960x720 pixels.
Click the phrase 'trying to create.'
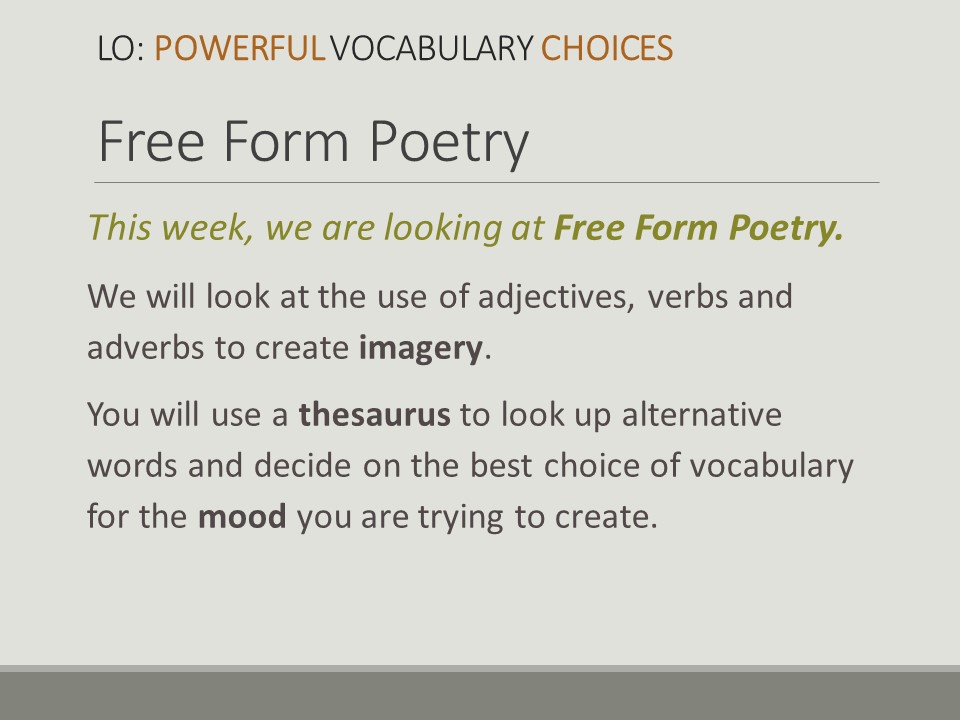pos(538,518)
